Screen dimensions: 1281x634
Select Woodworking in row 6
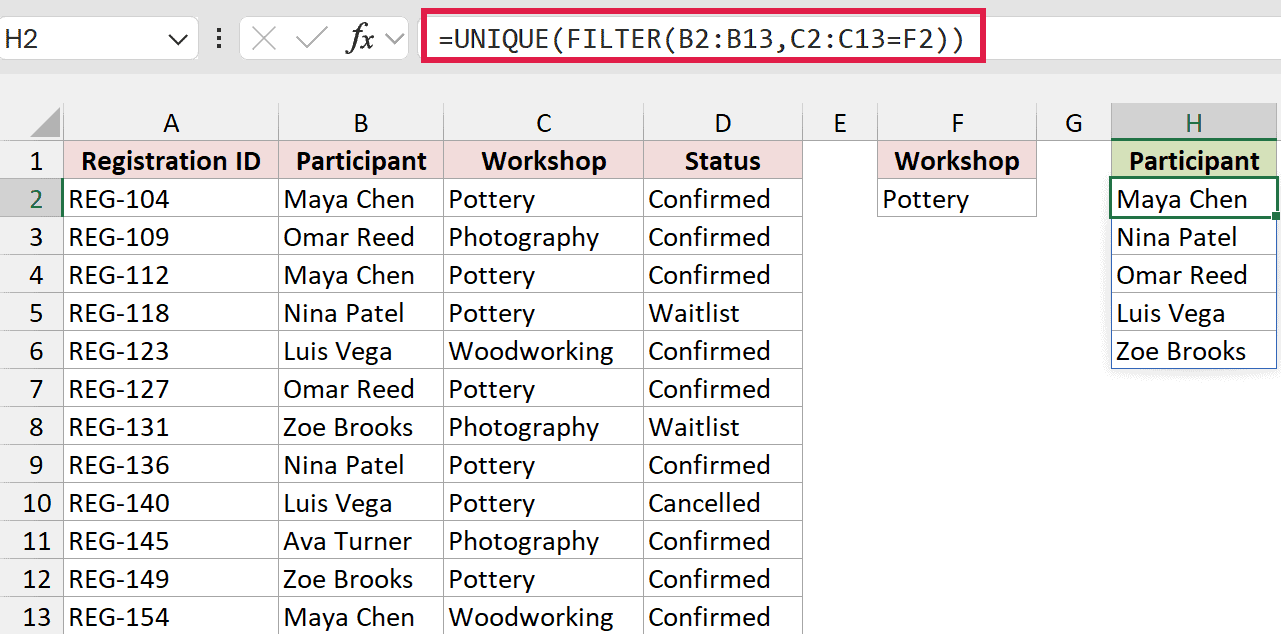[x=543, y=351]
